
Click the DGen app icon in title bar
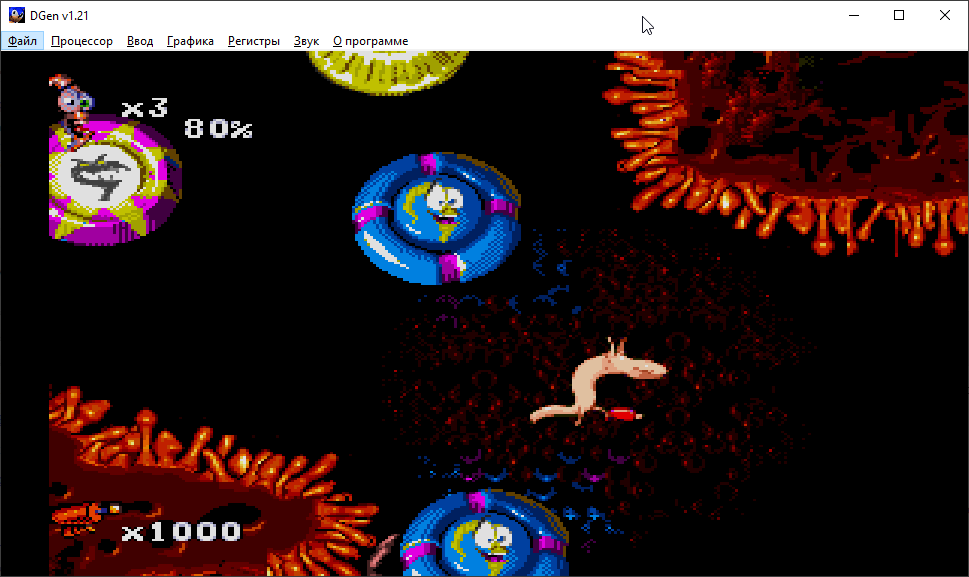(17, 15)
